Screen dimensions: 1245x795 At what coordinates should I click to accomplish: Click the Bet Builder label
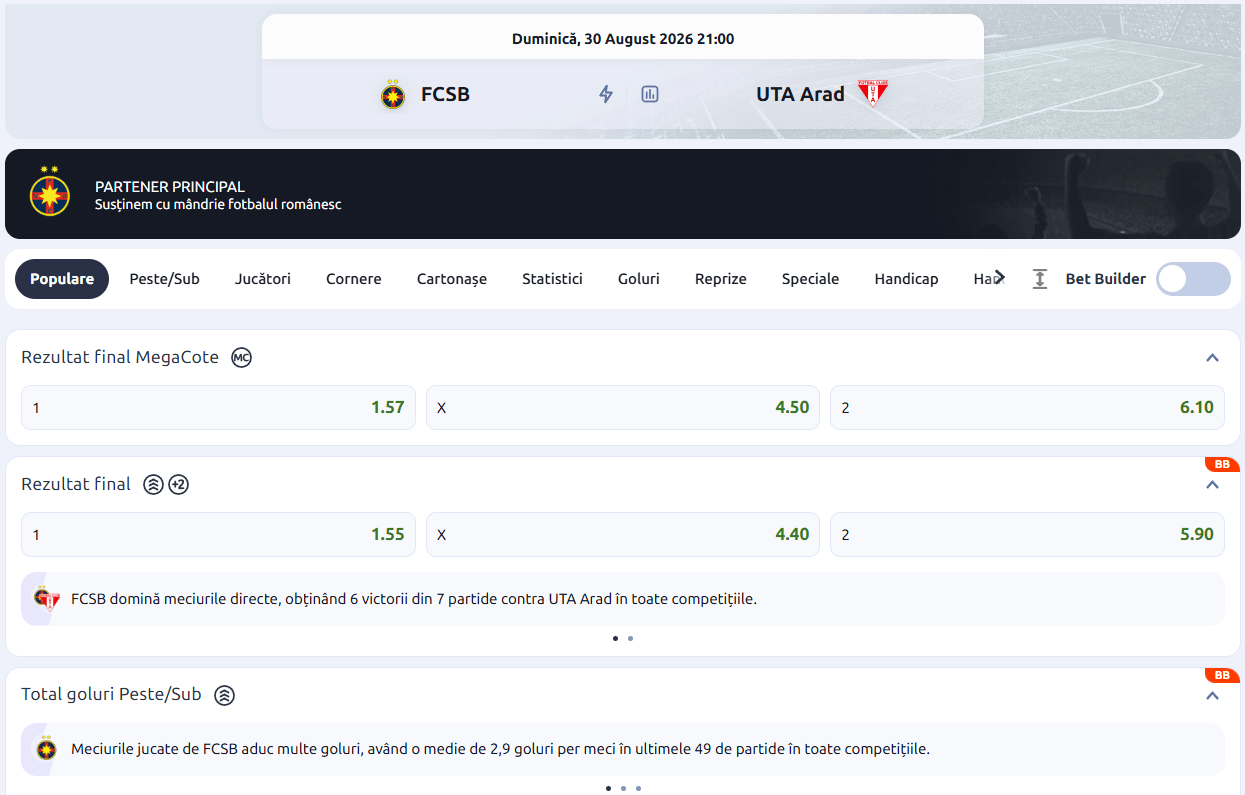1106,279
